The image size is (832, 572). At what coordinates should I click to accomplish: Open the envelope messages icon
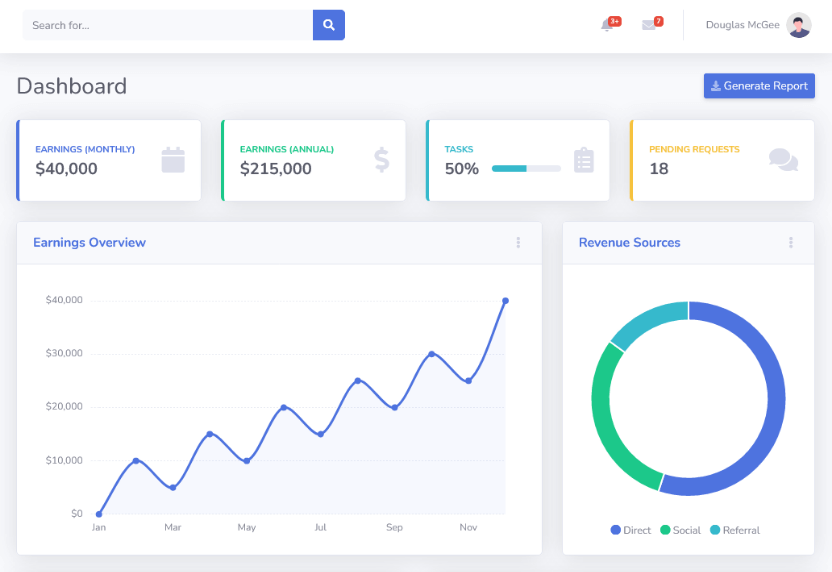tap(648, 25)
